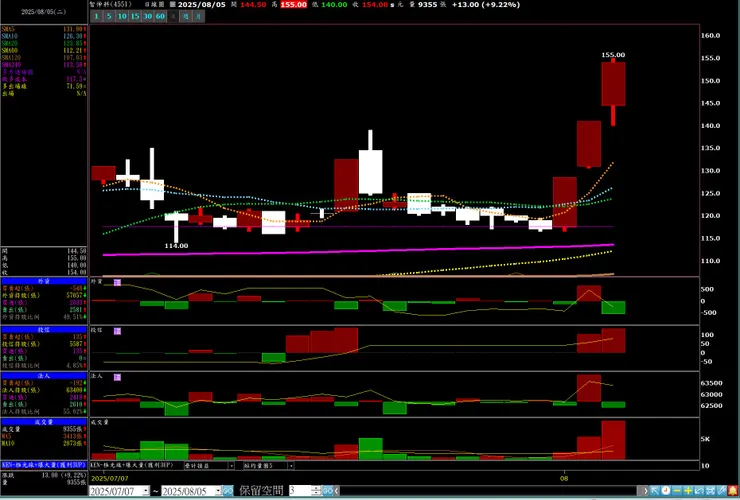Open the 短均量圖5 dropdown
740x500 pixels.
click(x=291, y=466)
